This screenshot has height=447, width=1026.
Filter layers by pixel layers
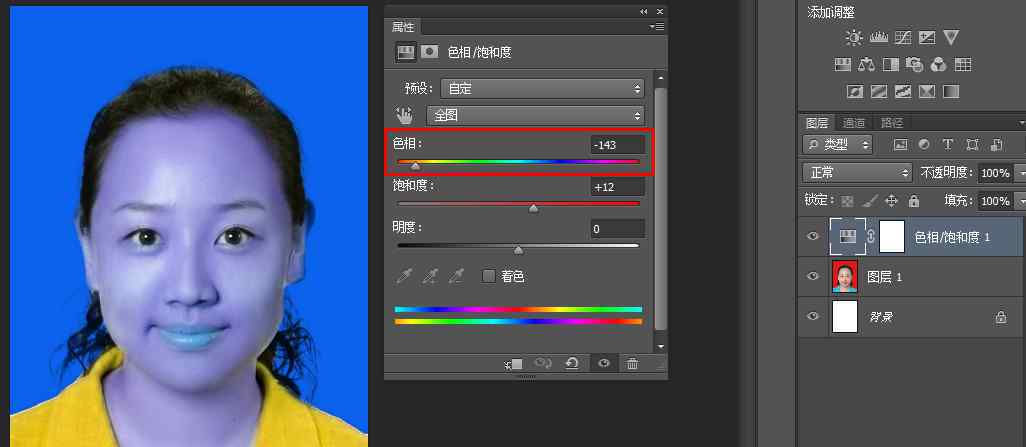[900, 145]
